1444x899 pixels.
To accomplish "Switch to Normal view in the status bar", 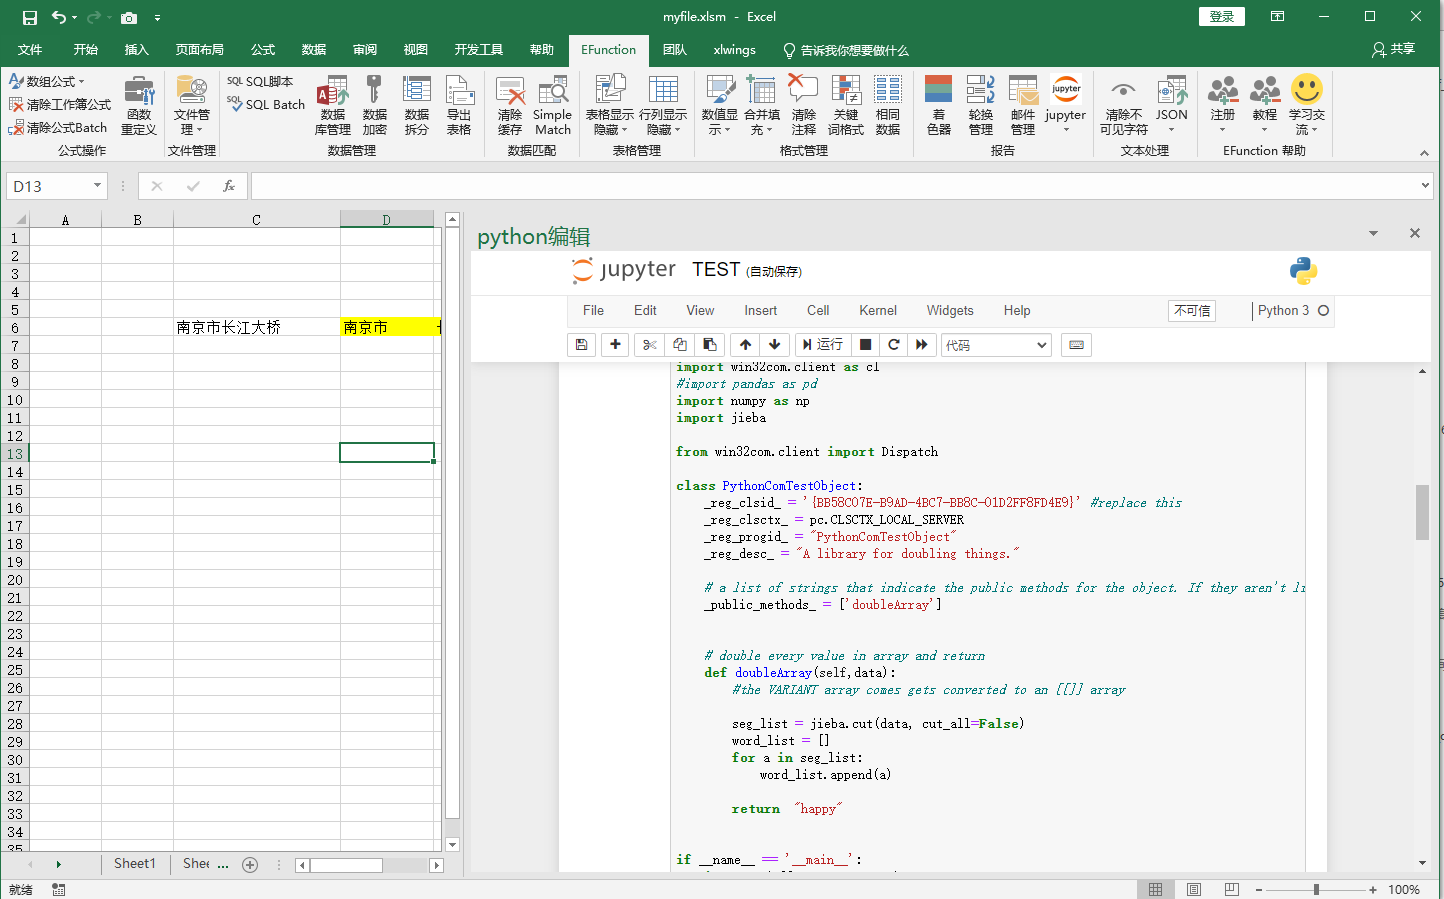I will (1155, 889).
